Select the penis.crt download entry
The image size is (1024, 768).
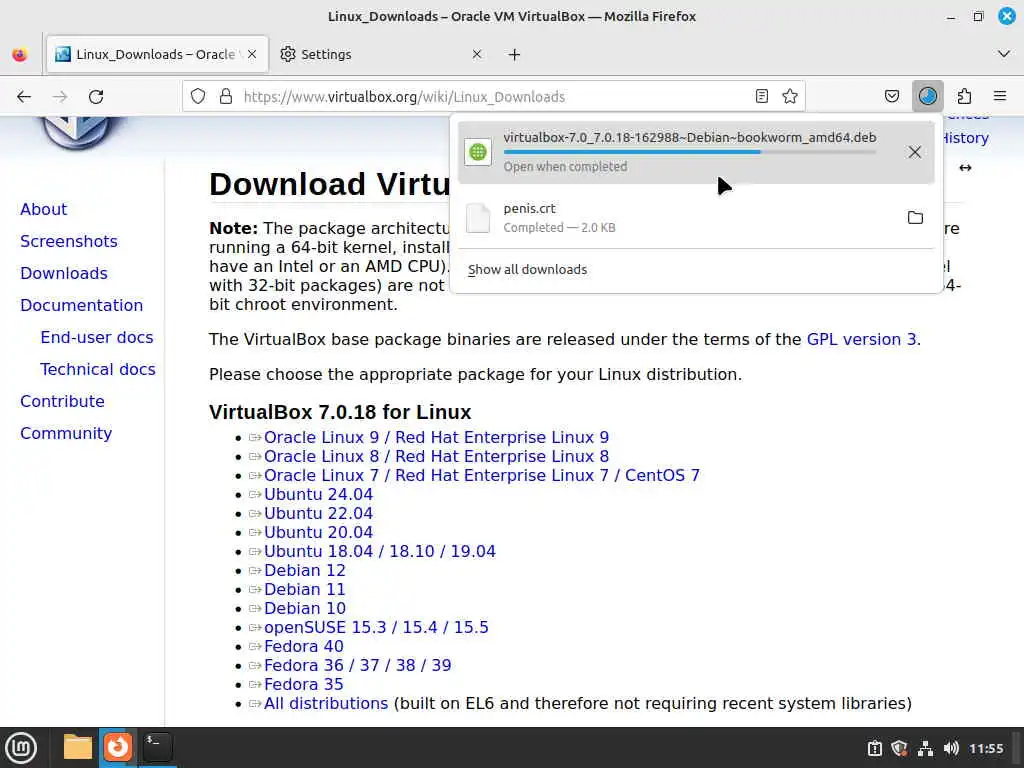click(x=696, y=217)
